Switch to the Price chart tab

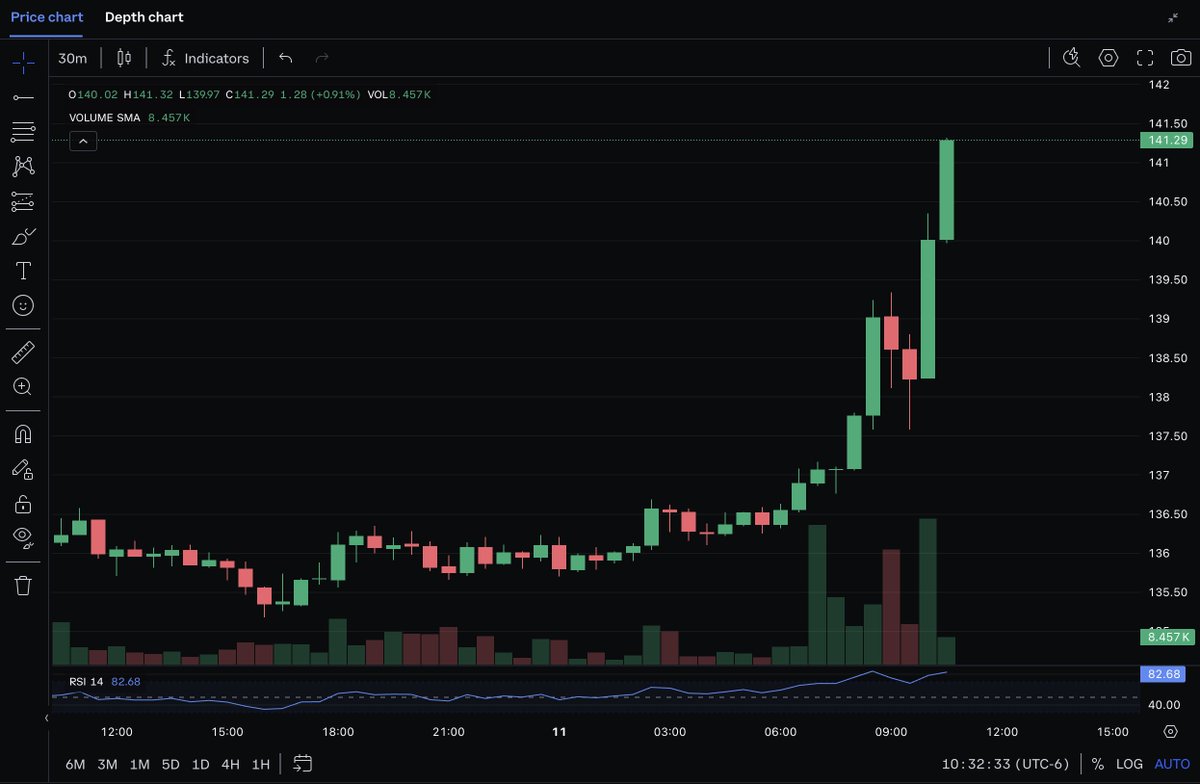47,17
